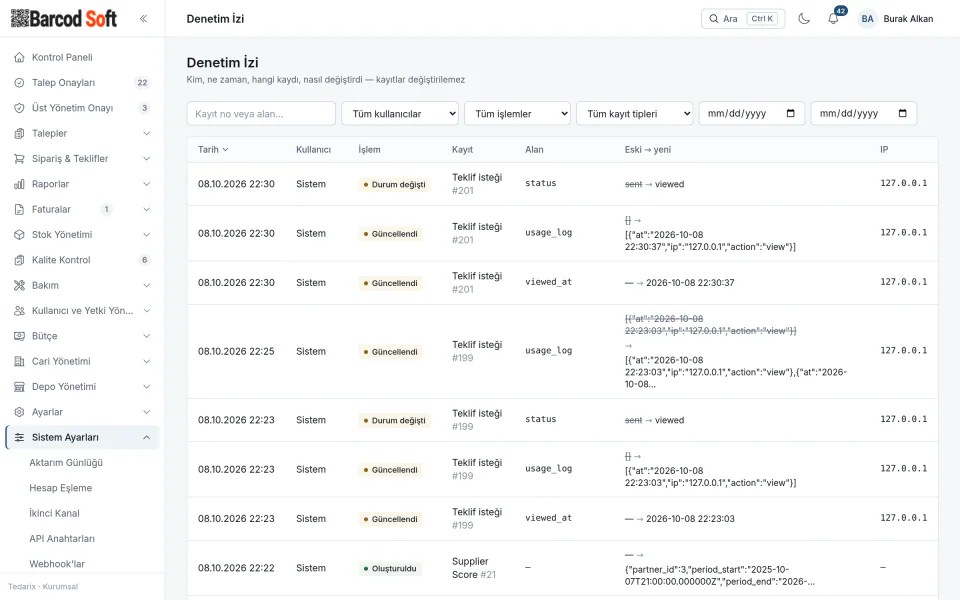Click the Faturalar document icon
The height and width of the screenshot is (600, 960).
(x=20, y=209)
